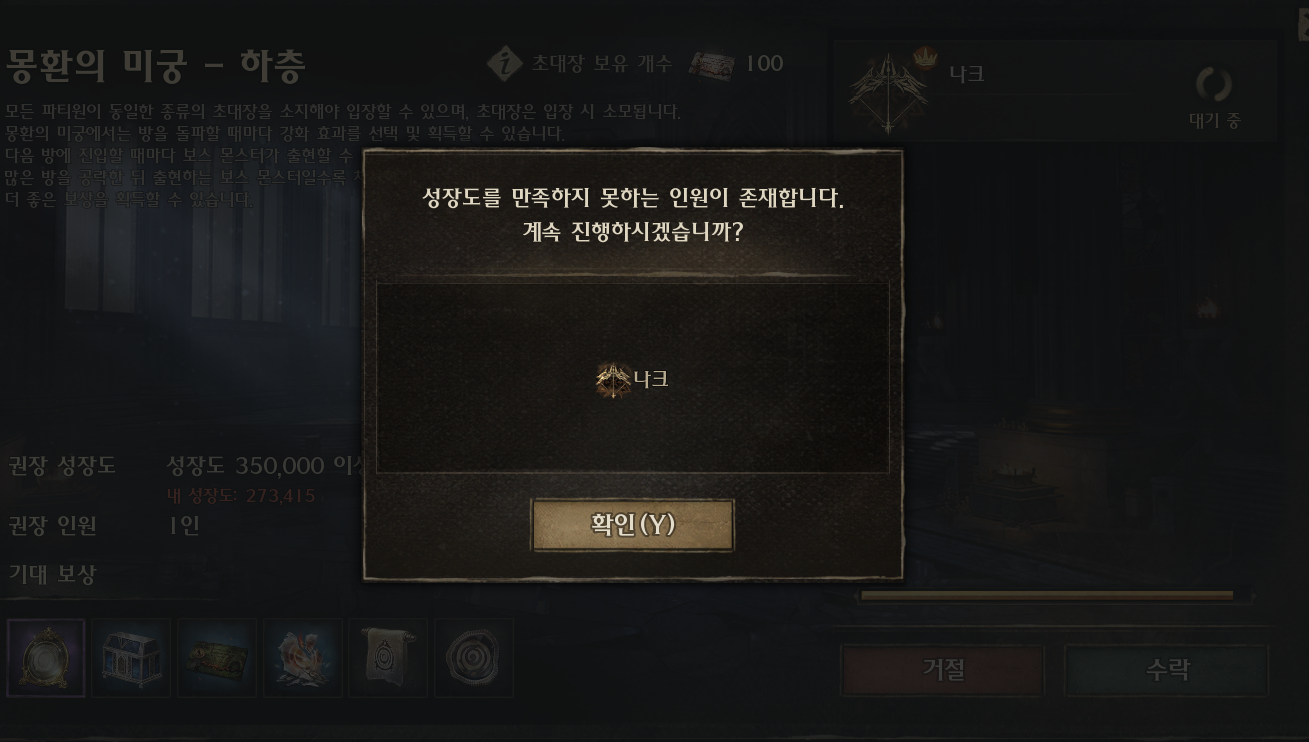Screen dimensions: 1309x742
Task: Select the green invitation card reward icon
Action: tap(217, 657)
